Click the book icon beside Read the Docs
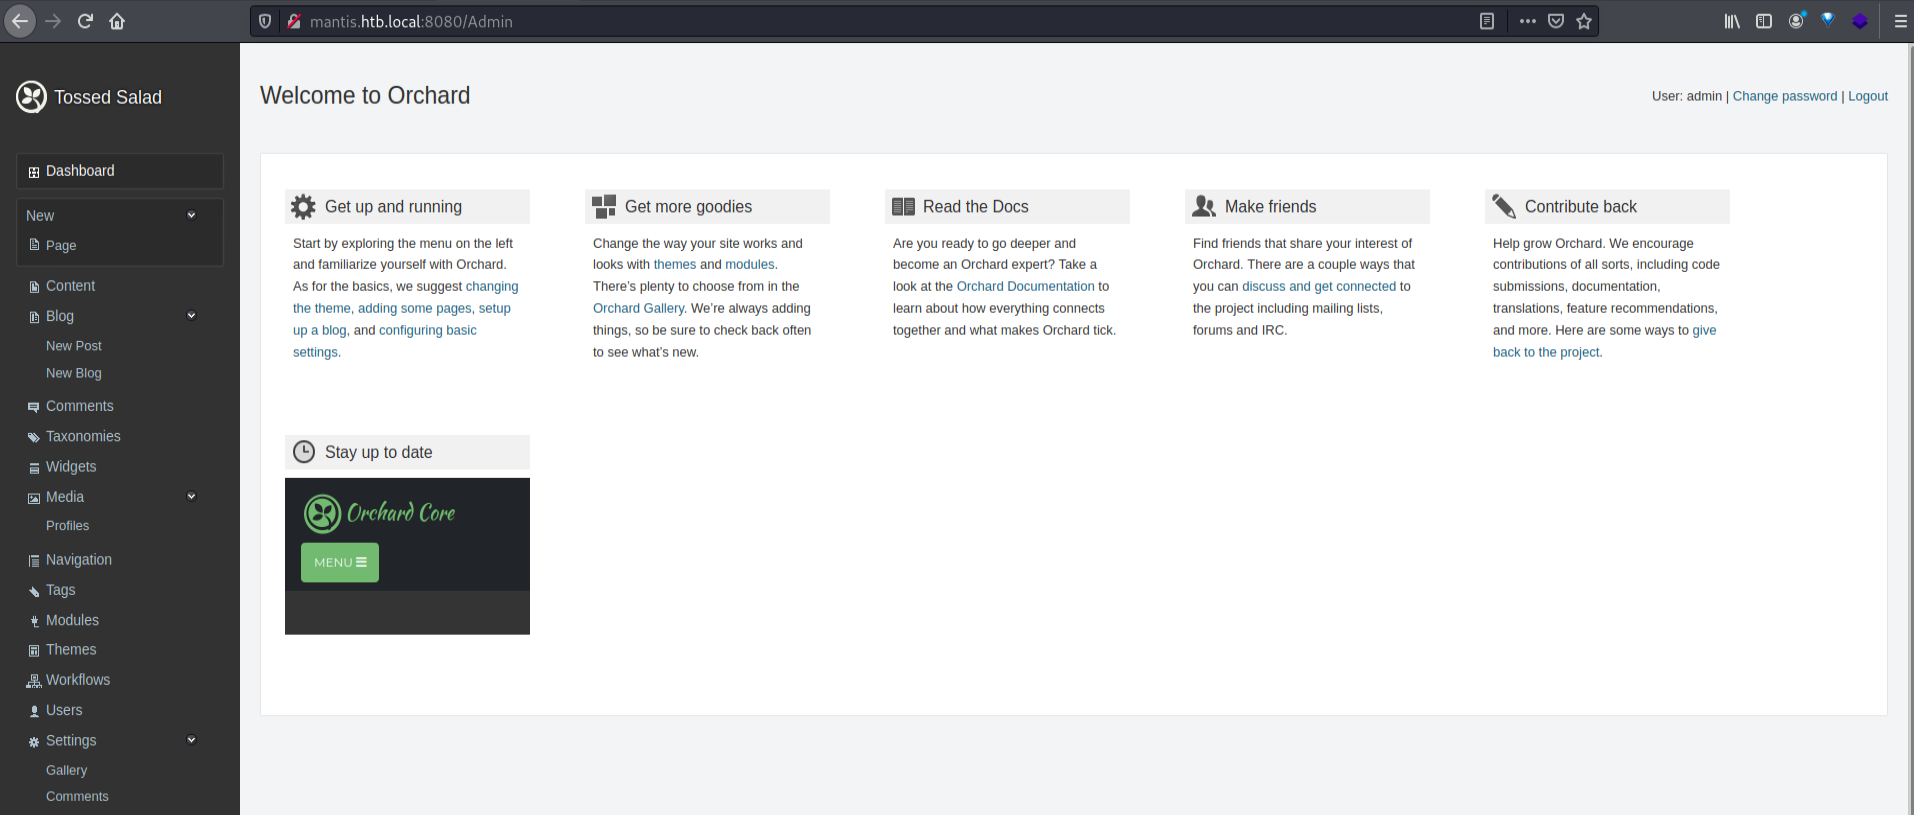This screenshot has height=815, width=1914. pyautogui.click(x=903, y=207)
